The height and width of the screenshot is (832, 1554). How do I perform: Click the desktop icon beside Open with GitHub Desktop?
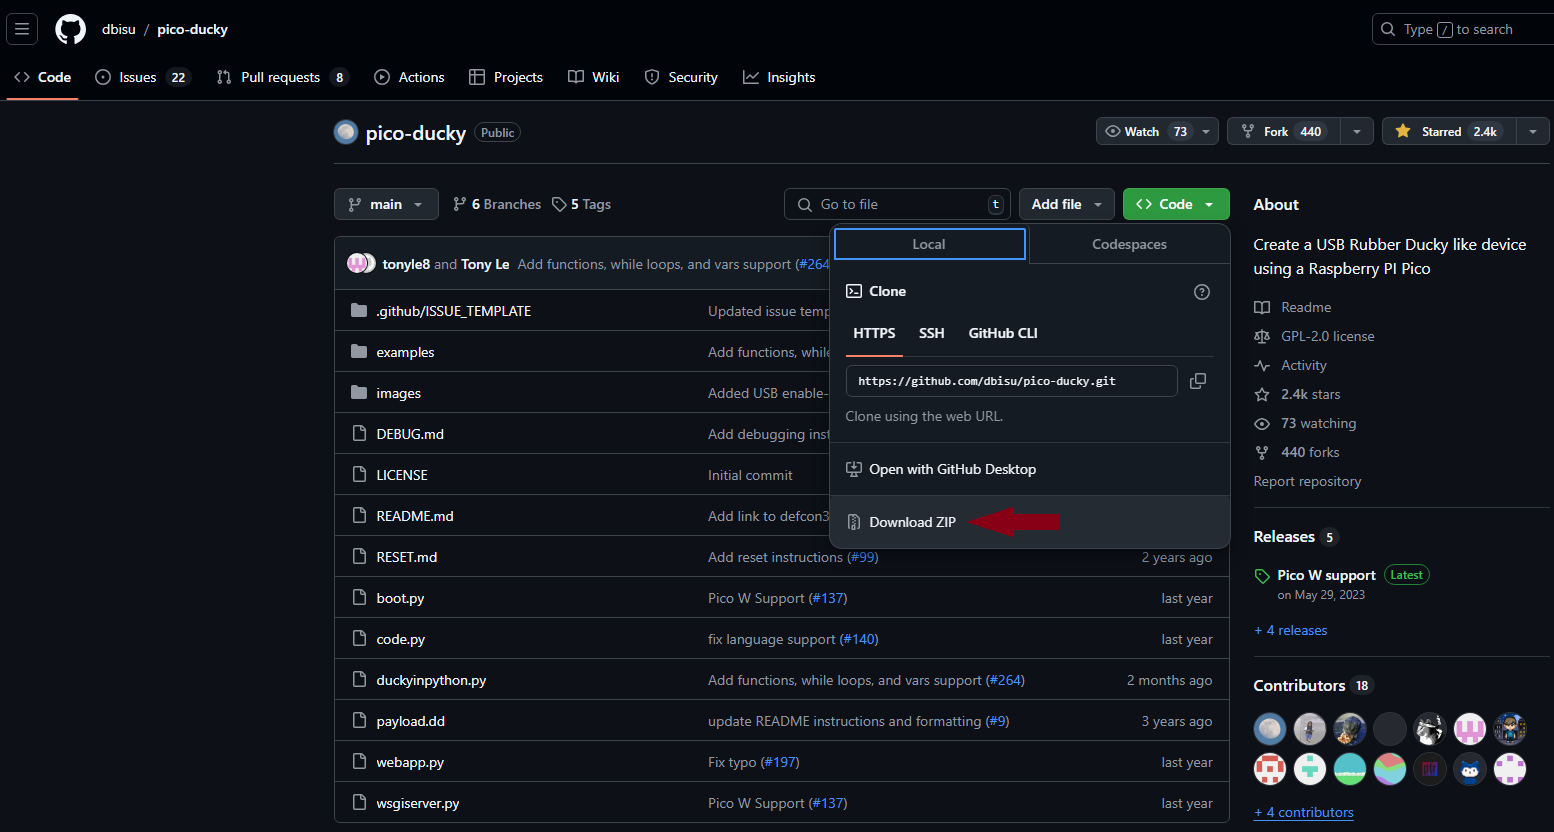(854, 469)
